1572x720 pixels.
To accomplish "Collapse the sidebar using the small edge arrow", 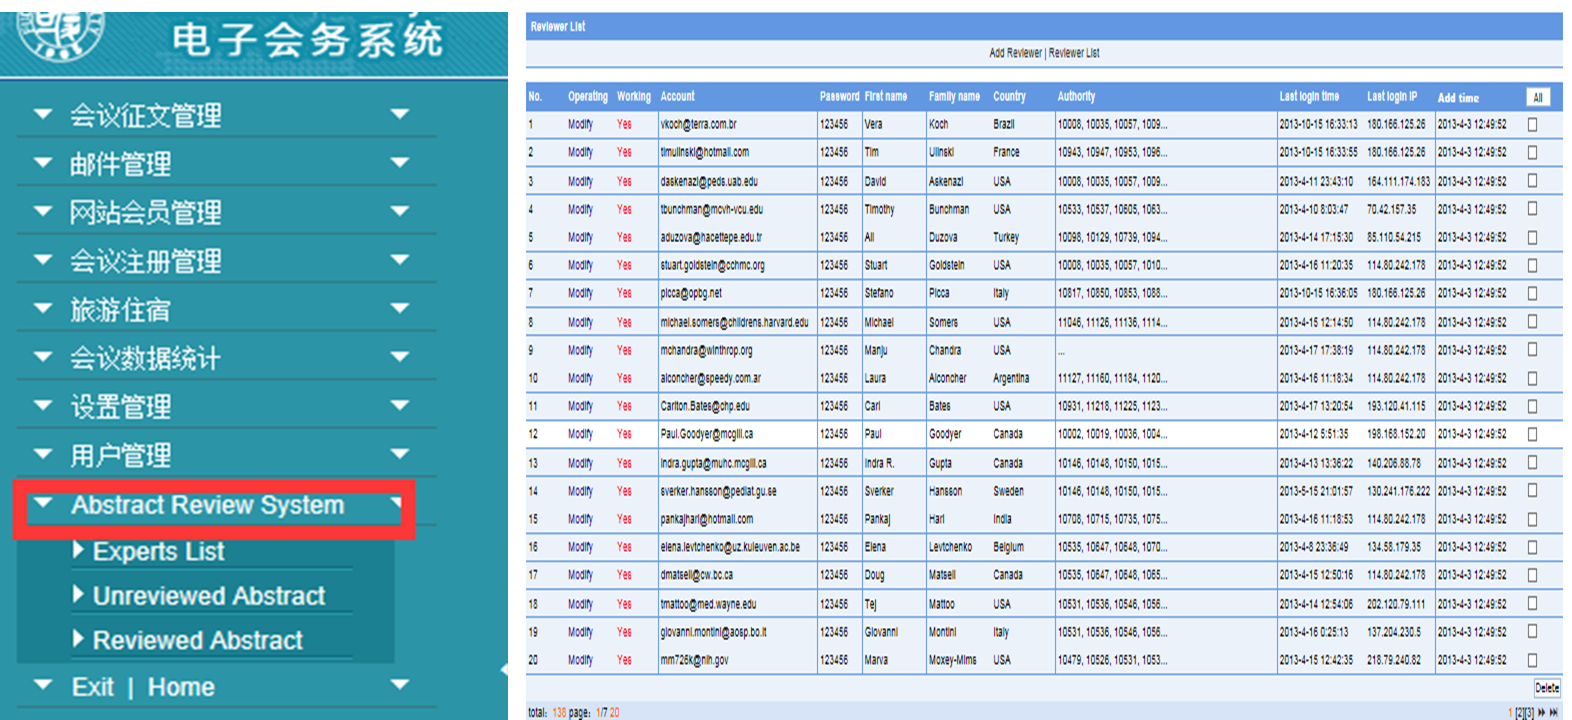I will click(x=503, y=669).
